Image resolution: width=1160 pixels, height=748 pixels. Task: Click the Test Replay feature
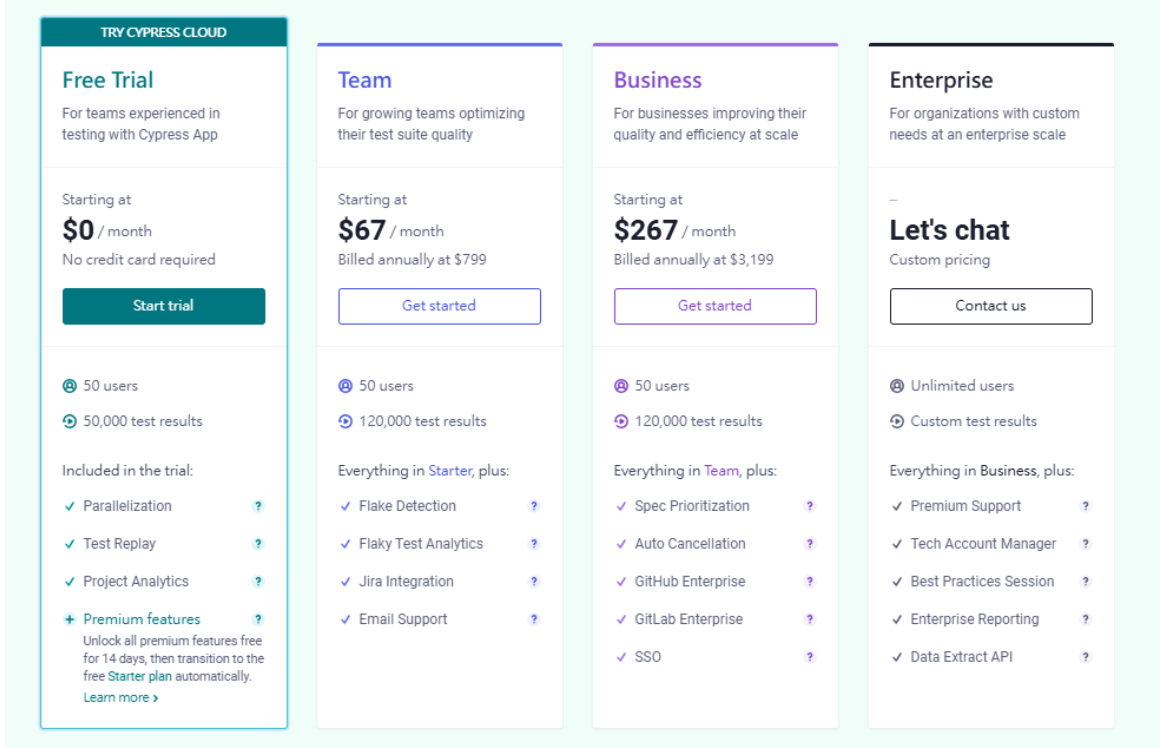pyautogui.click(x=119, y=544)
